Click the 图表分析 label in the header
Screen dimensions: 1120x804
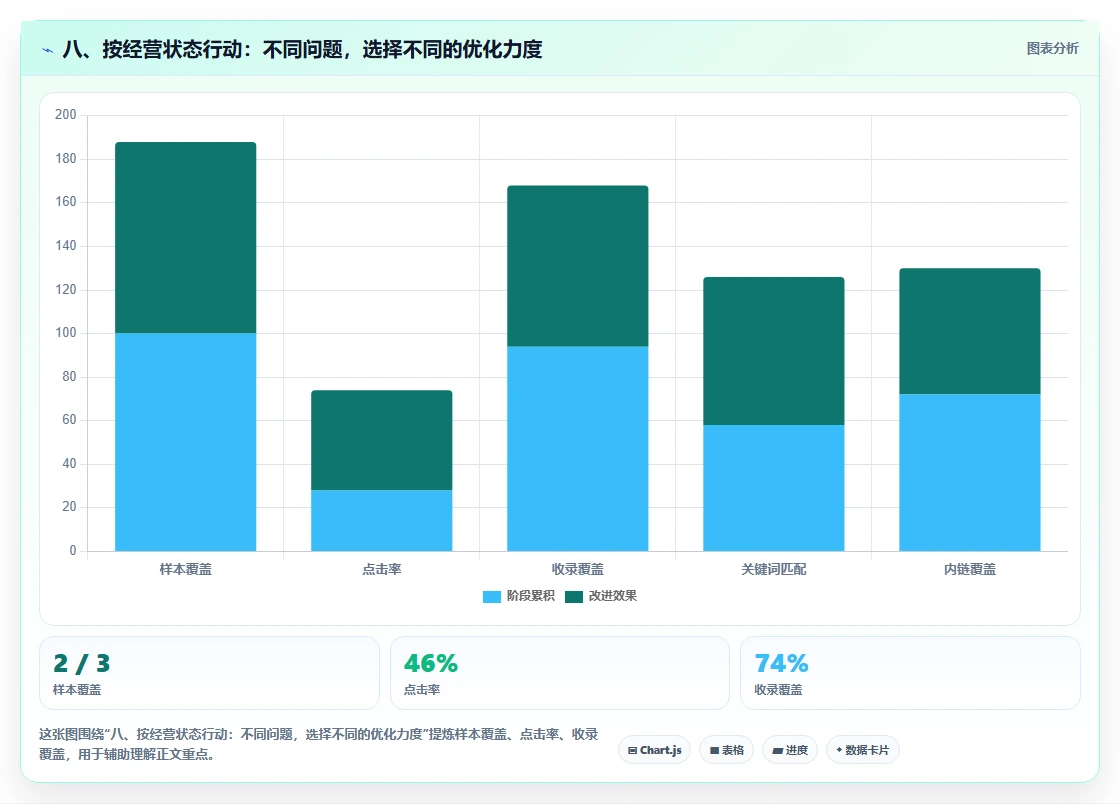[1052, 49]
